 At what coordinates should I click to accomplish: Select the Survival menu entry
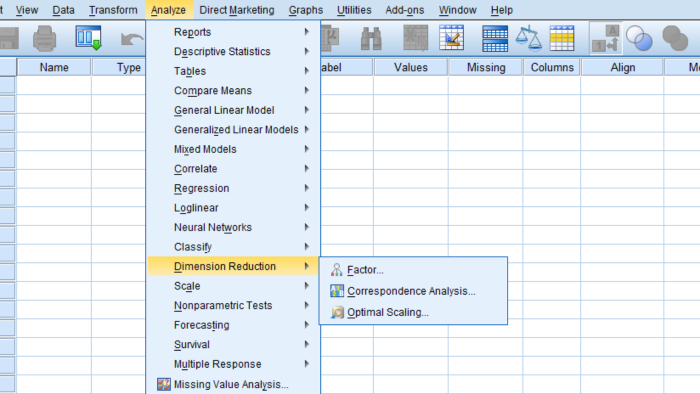pyautogui.click(x=233, y=344)
